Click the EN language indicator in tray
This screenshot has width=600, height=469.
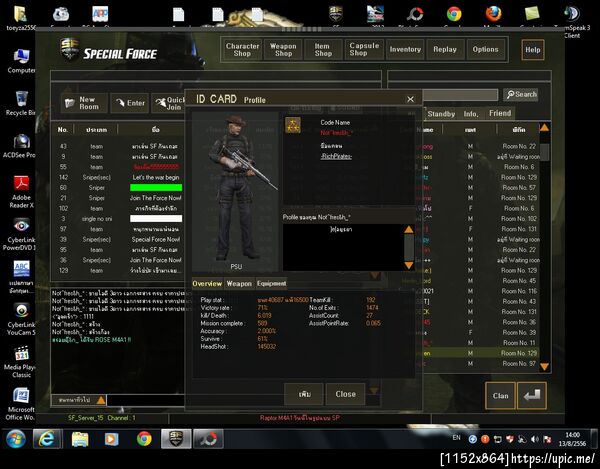pos(456,438)
